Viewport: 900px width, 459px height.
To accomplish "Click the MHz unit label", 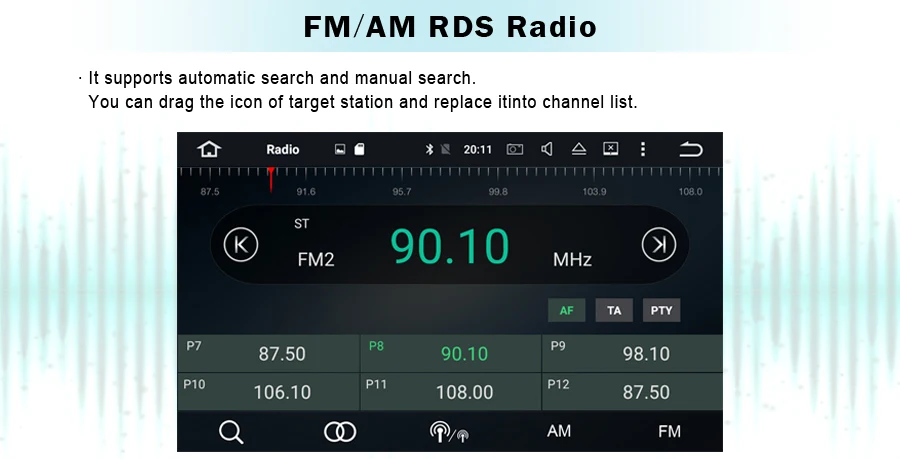I will (572, 259).
